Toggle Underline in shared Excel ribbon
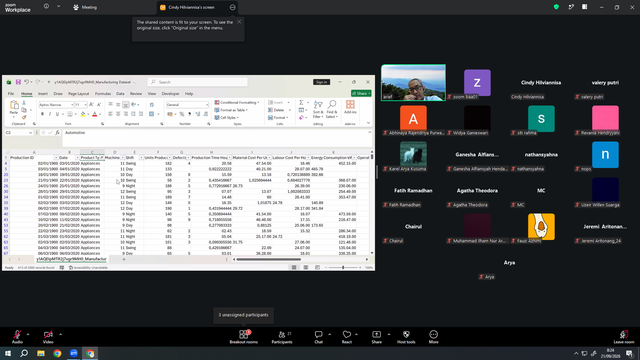The image size is (640, 360). [57, 114]
